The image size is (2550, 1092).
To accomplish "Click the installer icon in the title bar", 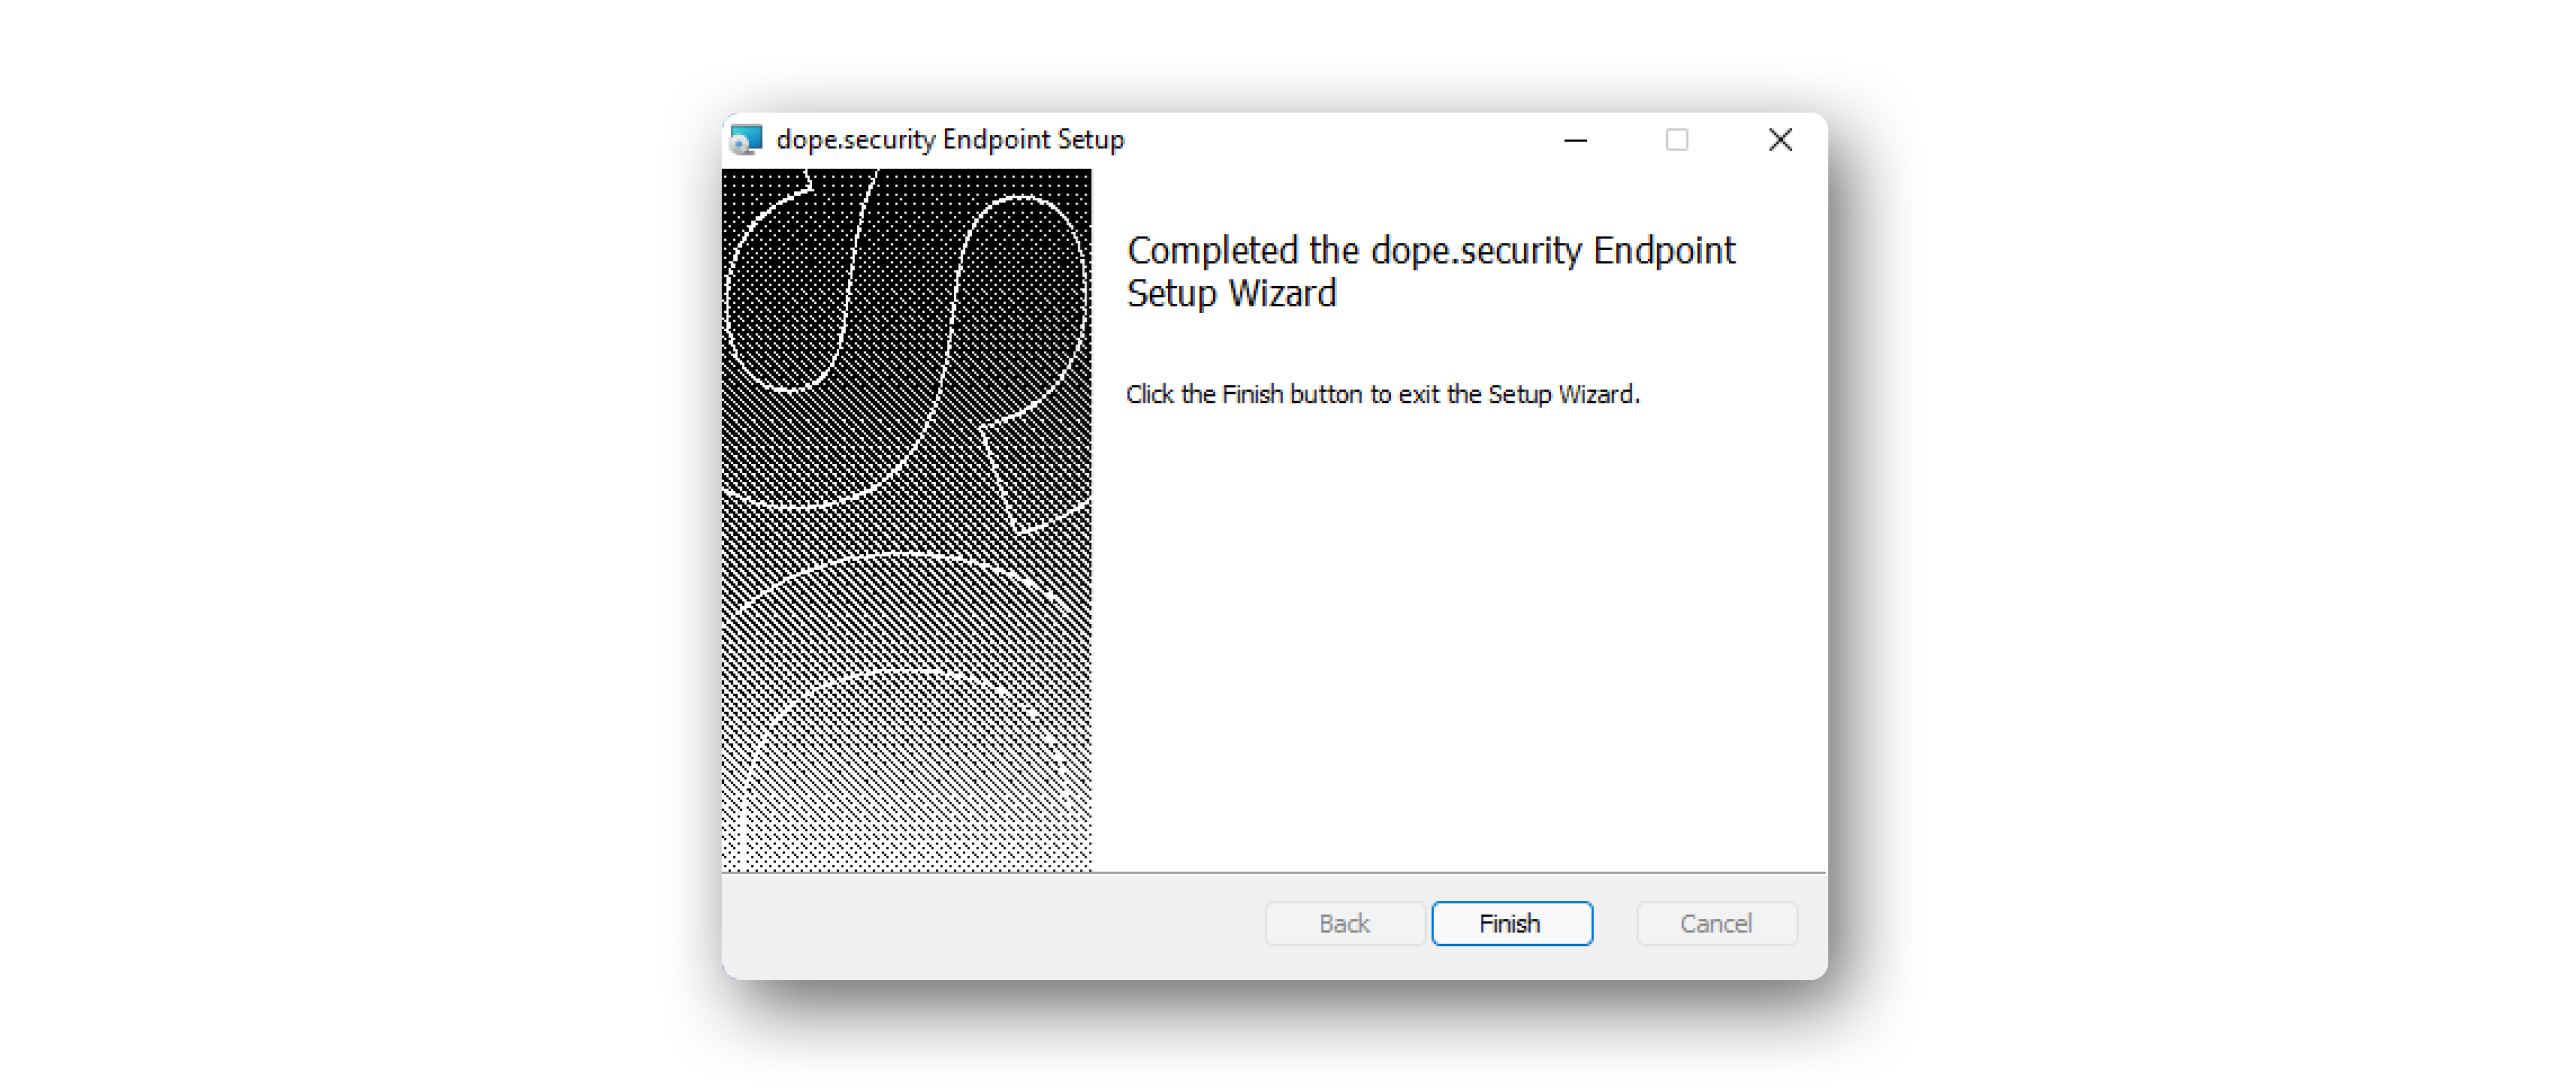I will pos(745,140).
